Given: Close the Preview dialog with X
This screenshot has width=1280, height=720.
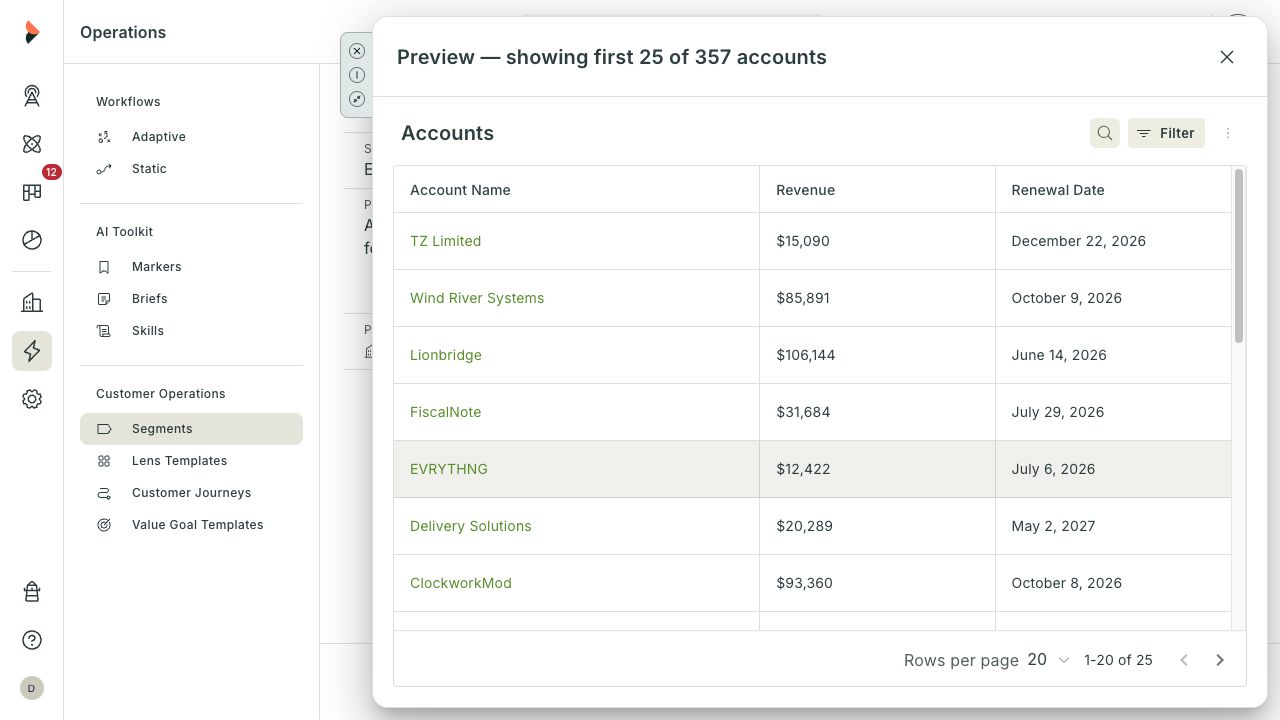Looking at the screenshot, I should click(x=1227, y=57).
